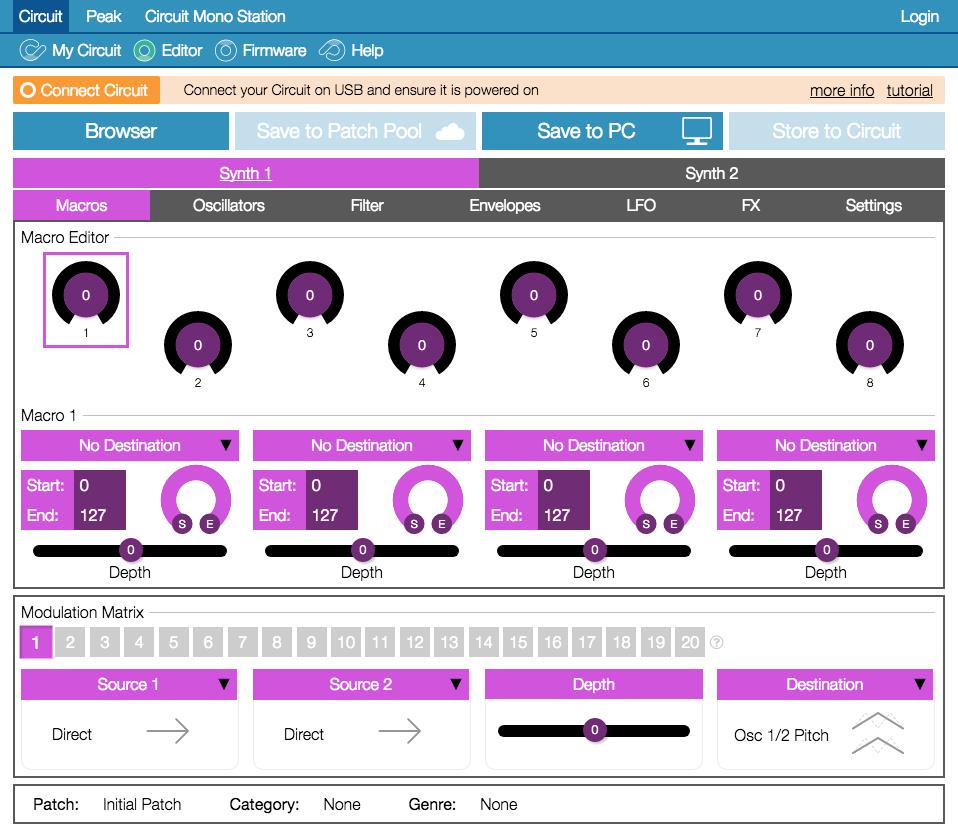Expand the Destination dropdown showing Osc 1/2 Pitch
The width and height of the screenshot is (958, 834).
click(x=825, y=685)
